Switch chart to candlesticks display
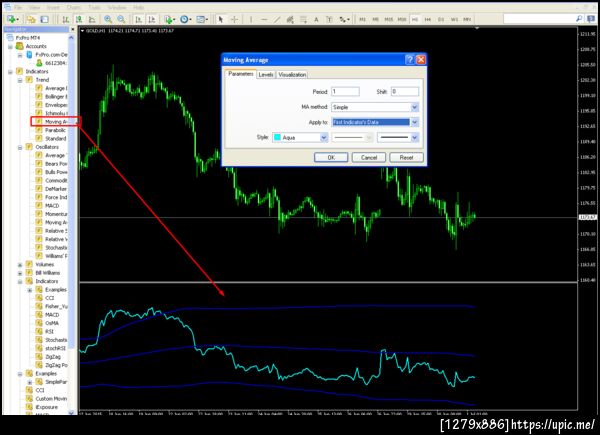 79,19
